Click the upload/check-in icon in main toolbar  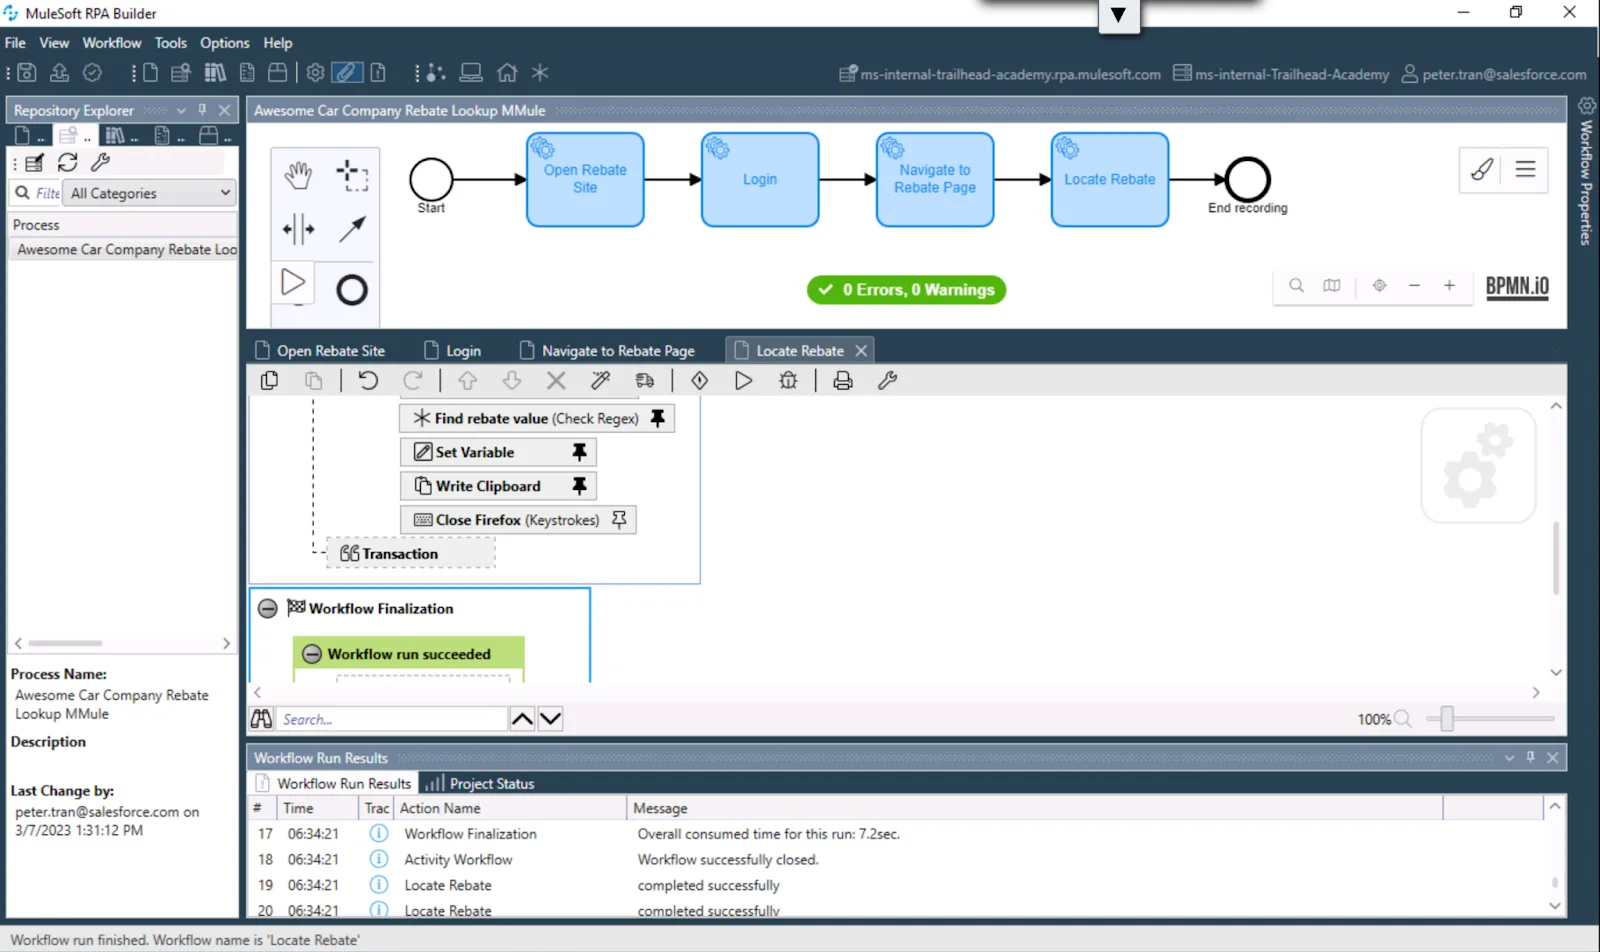point(59,73)
